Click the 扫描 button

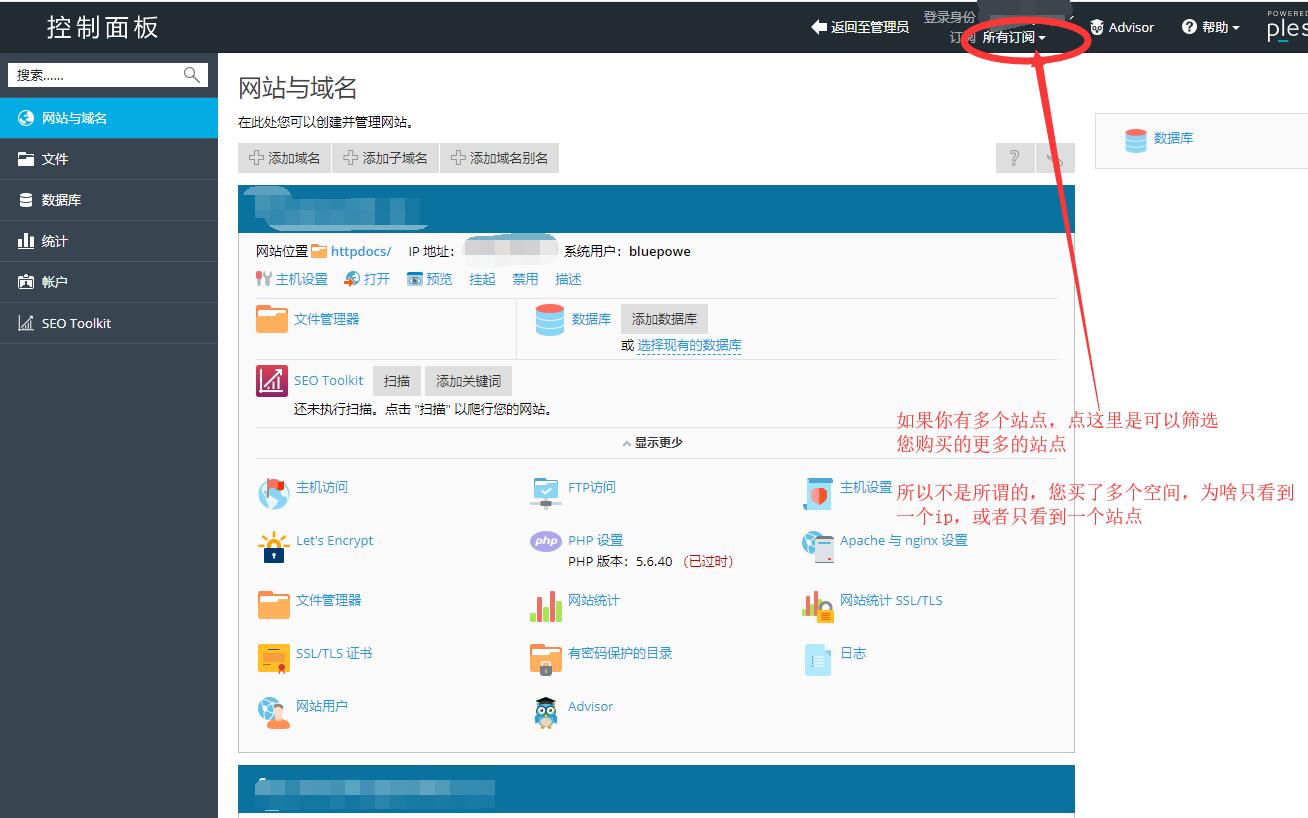coord(397,381)
